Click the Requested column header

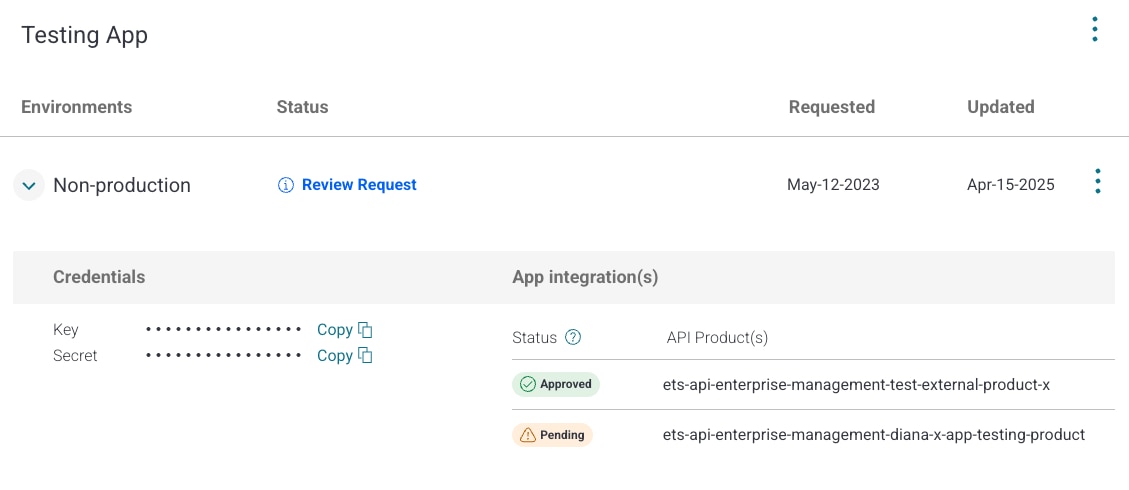pyautogui.click(x=831, y=107)
